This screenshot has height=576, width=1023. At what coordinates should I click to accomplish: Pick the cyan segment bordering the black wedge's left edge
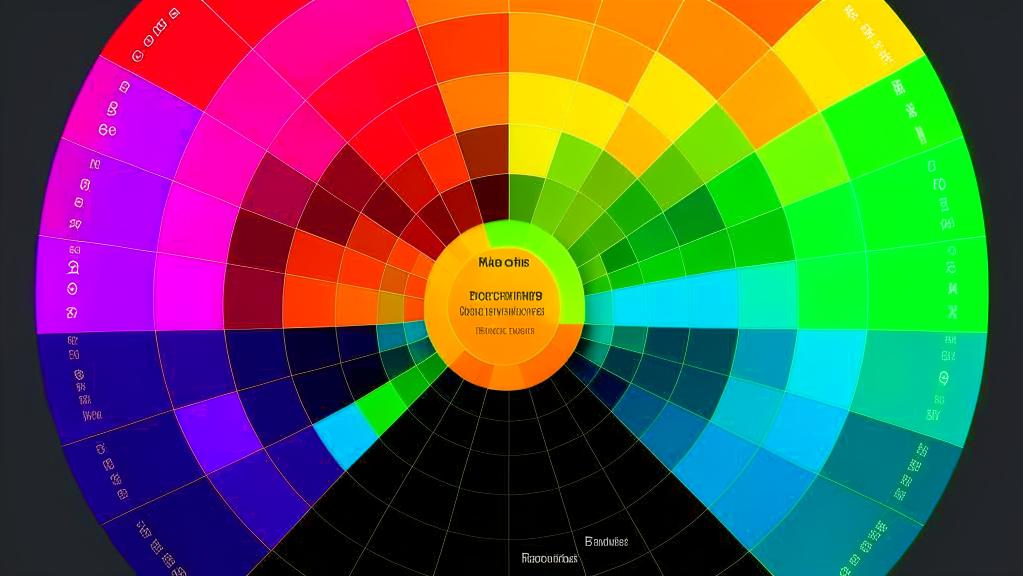pos(346,436)
